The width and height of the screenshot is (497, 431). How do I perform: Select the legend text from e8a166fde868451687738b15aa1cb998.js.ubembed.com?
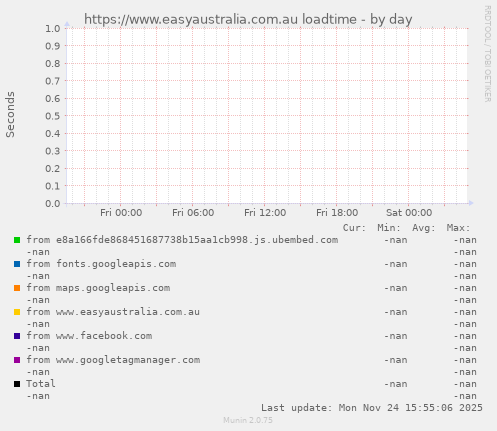(182, 240)
